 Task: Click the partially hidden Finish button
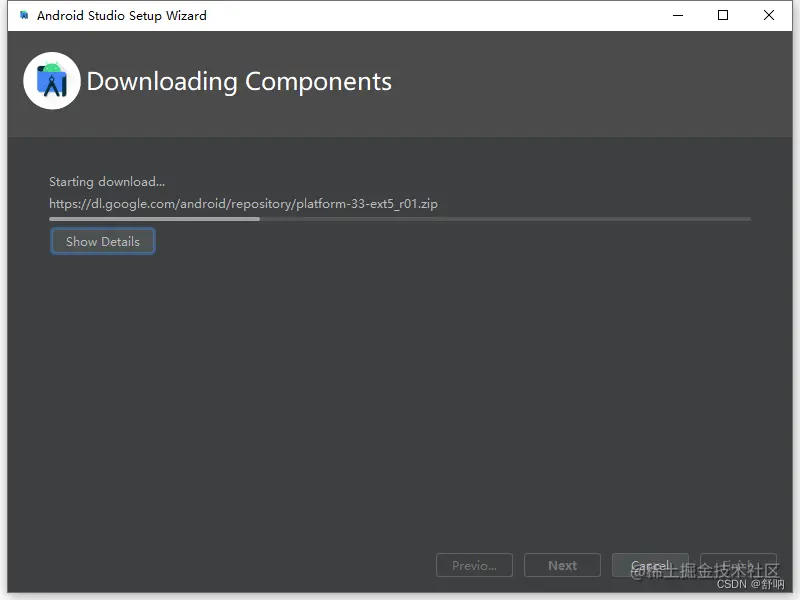tap(738, 565)
